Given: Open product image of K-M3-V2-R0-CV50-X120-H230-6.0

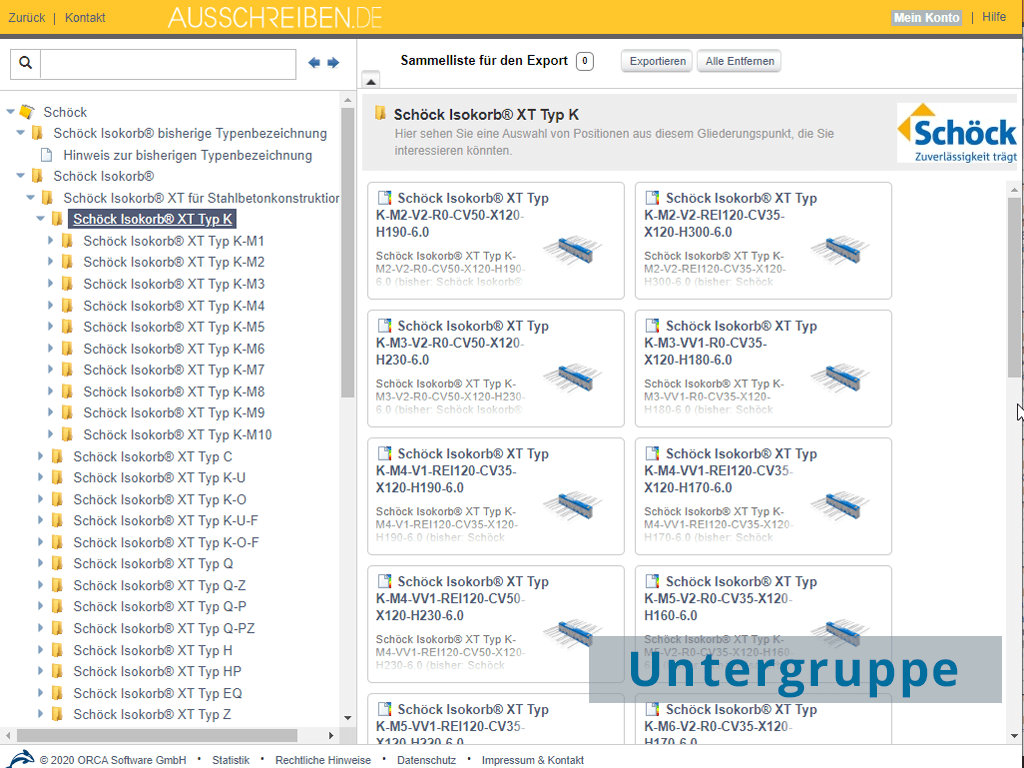Looking at the screenshot, I should [573, 377].
